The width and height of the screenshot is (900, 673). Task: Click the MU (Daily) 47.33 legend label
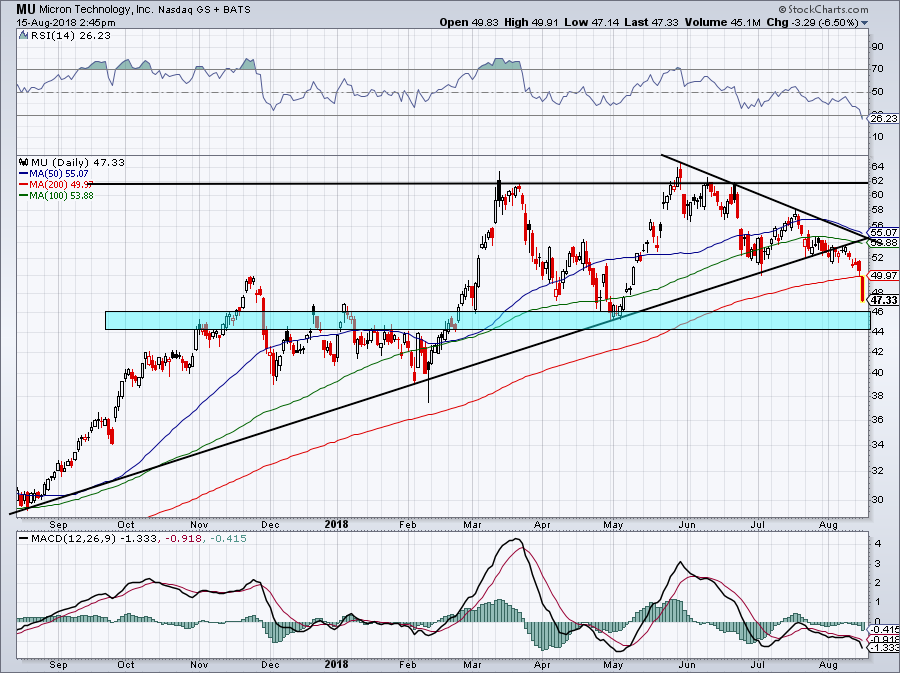(78, 162)
